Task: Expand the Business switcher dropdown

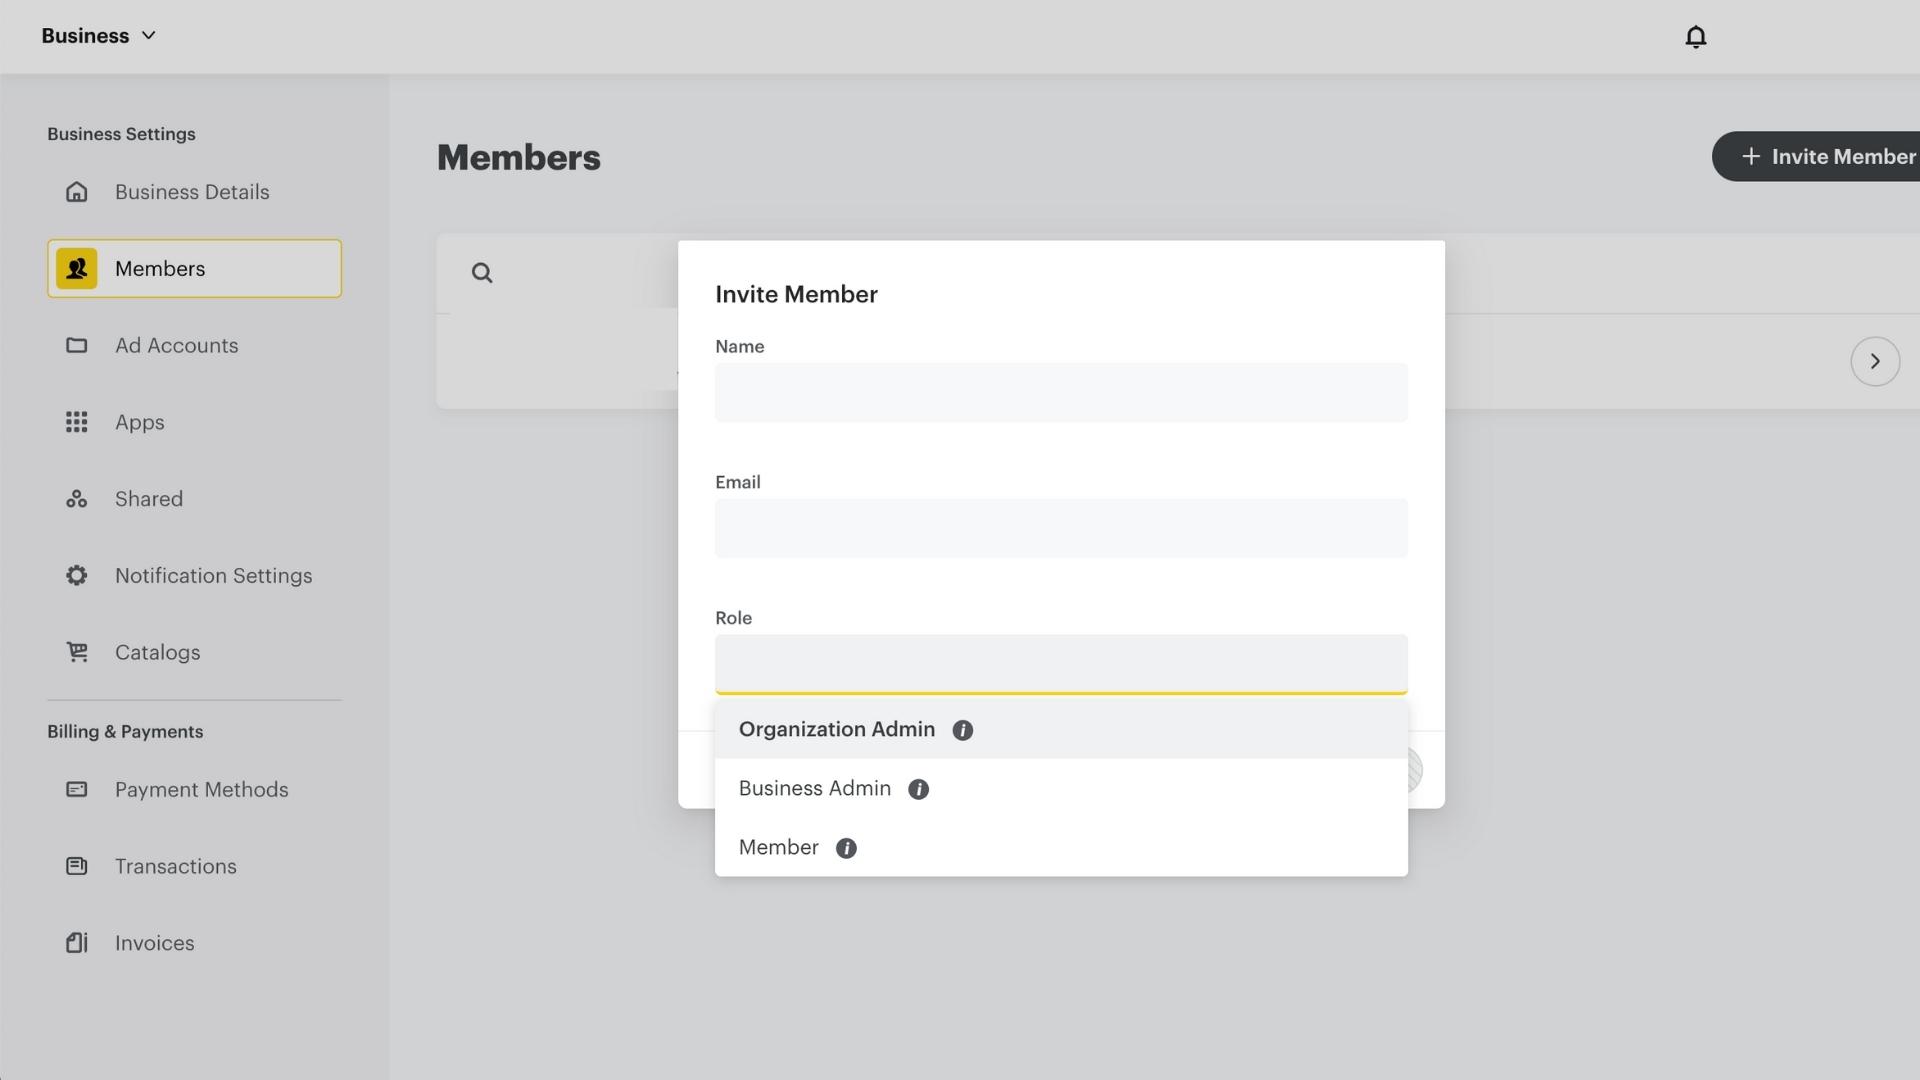Action: 99,36
